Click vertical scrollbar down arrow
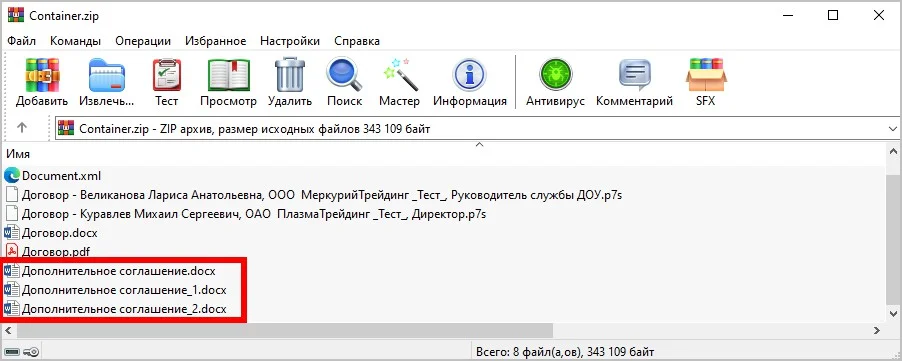Viewport: 902px width, 361px height. (x=893, y=313)
